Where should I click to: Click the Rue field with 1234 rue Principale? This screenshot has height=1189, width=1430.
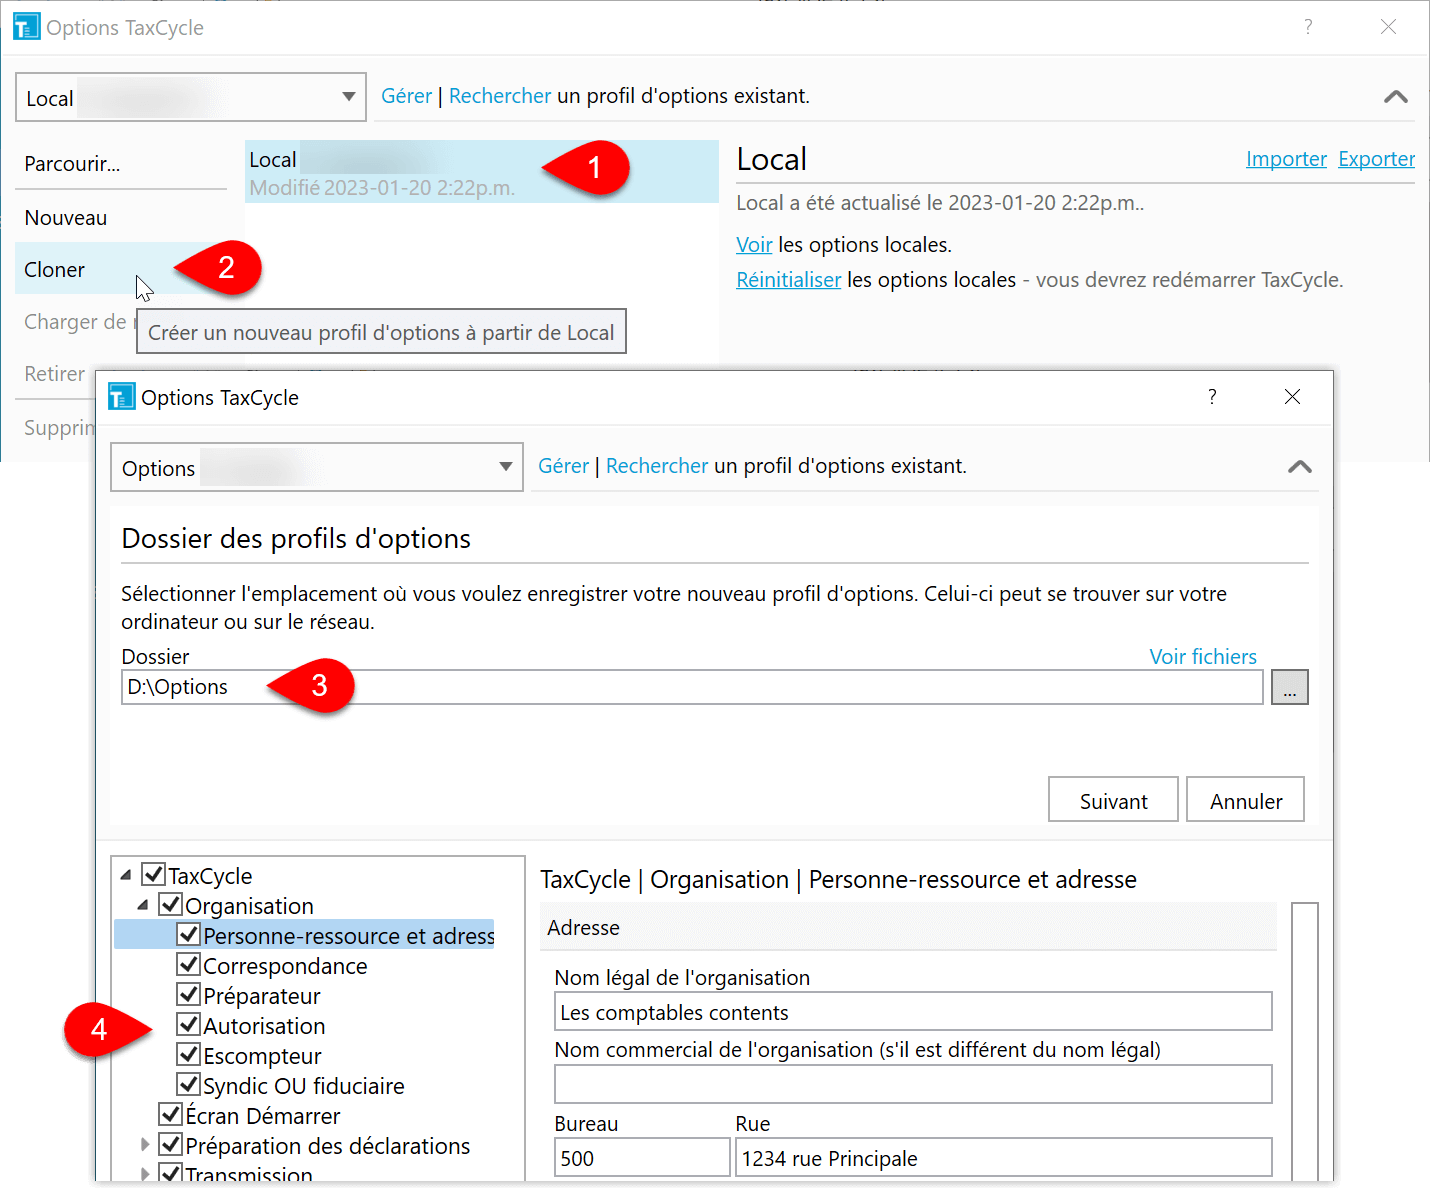click(x=1004, y=1158)
